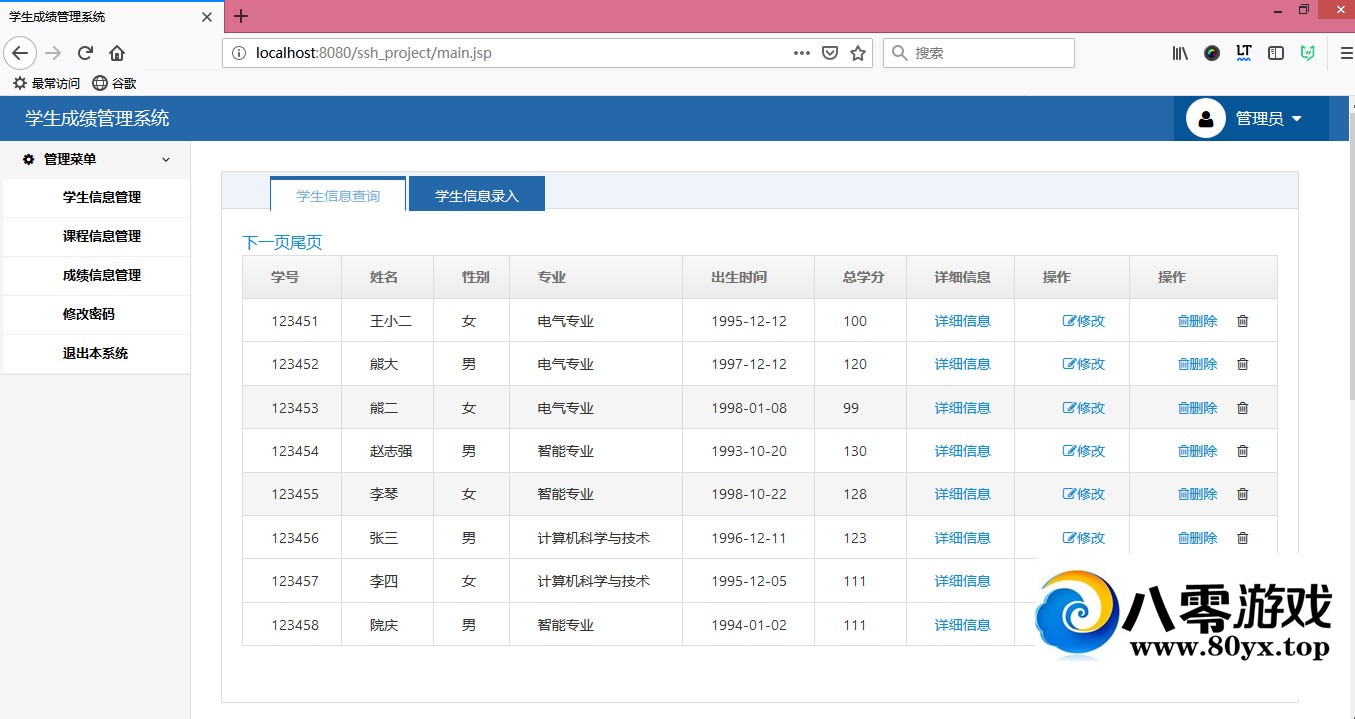Open 学生信息管理 in the sidebar
The height and width of the screenshot is (719, 1355).
102,197
